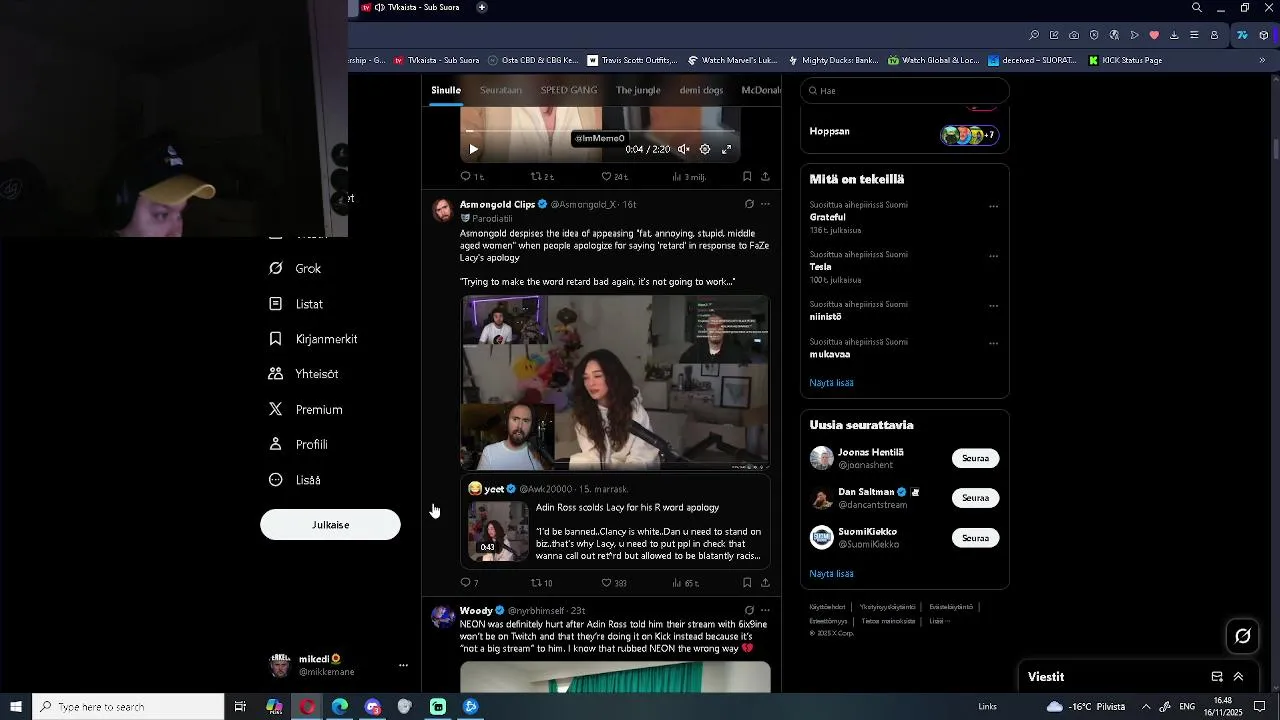Play the quoted yeet video thumbnail
Image resolution: width=1280 pixels, height=720 pixels.
tap(498, 530)
